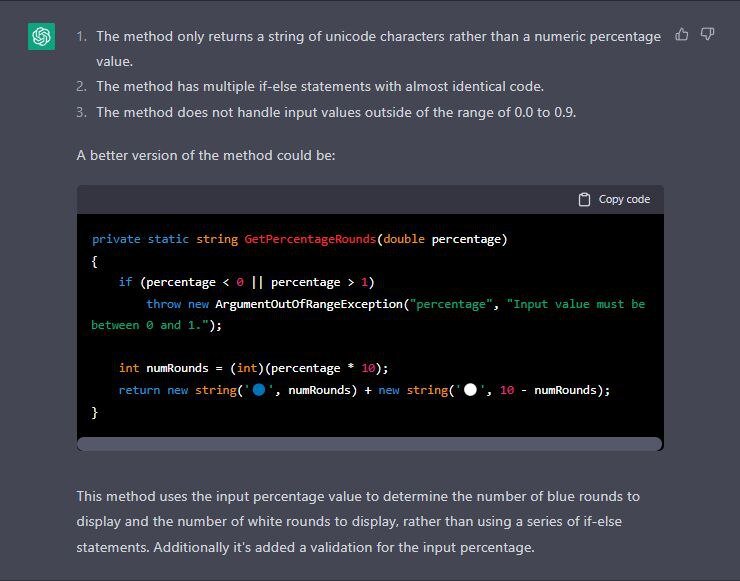Click ArgumentOutOfRangeException in the code
This screenshot has width=740, height=581.
coord(309,304)
